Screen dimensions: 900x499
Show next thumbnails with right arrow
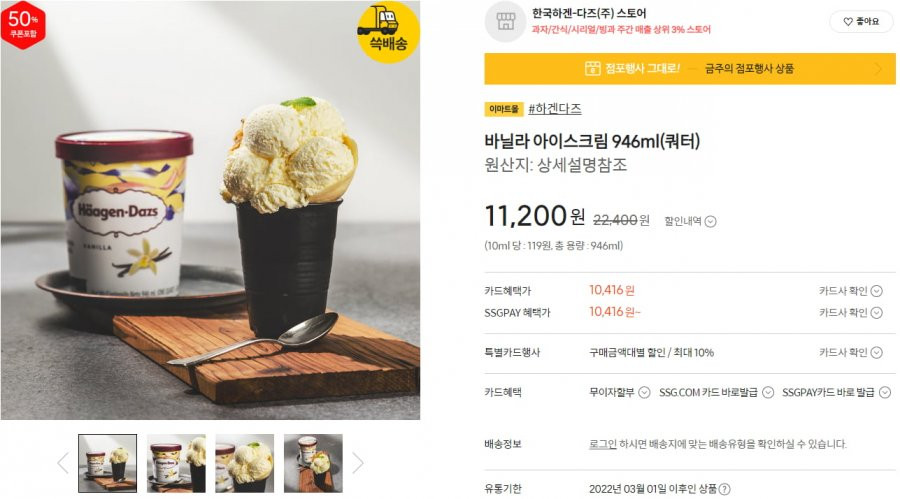pos(358,463)
